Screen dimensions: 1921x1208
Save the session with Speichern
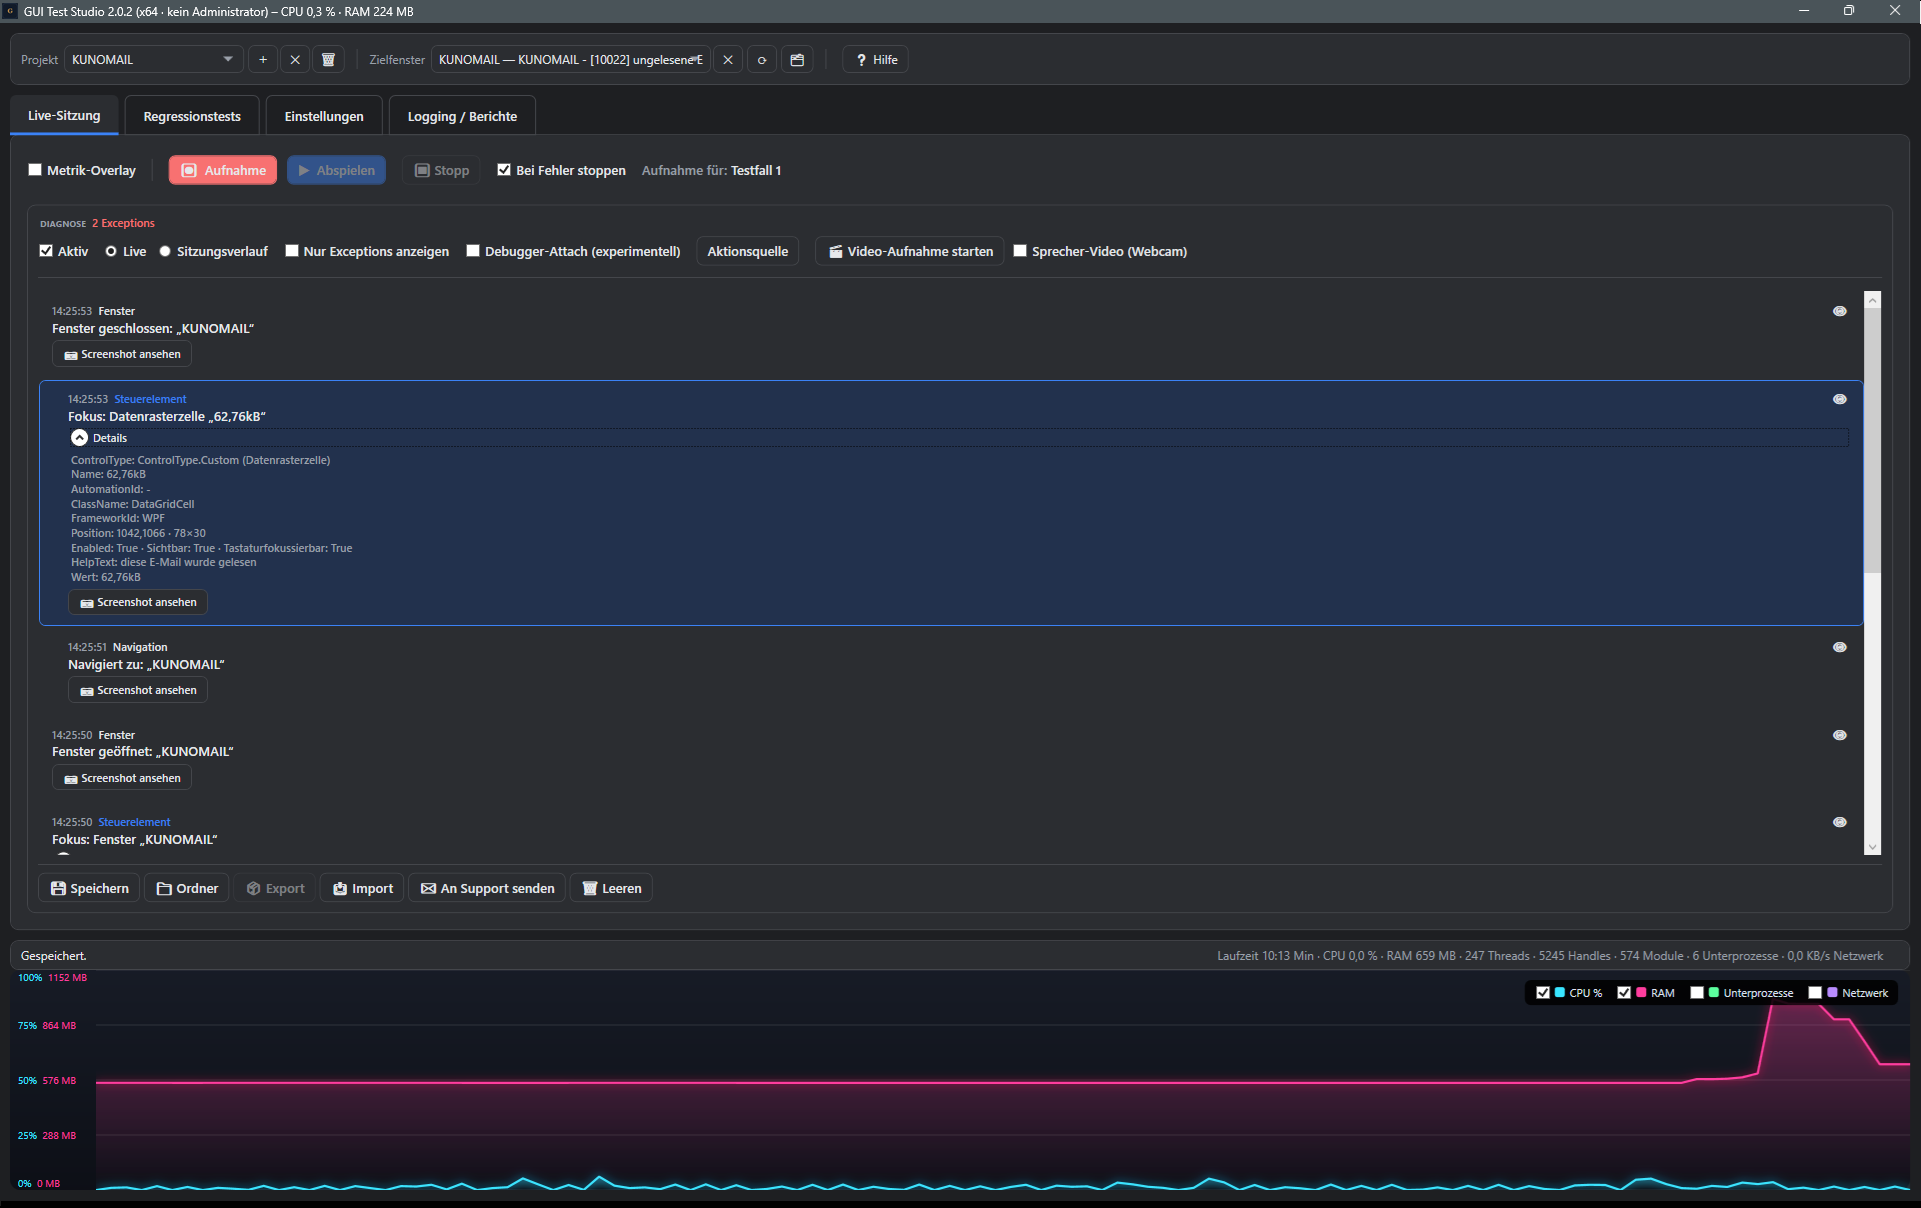pos(89,888)
